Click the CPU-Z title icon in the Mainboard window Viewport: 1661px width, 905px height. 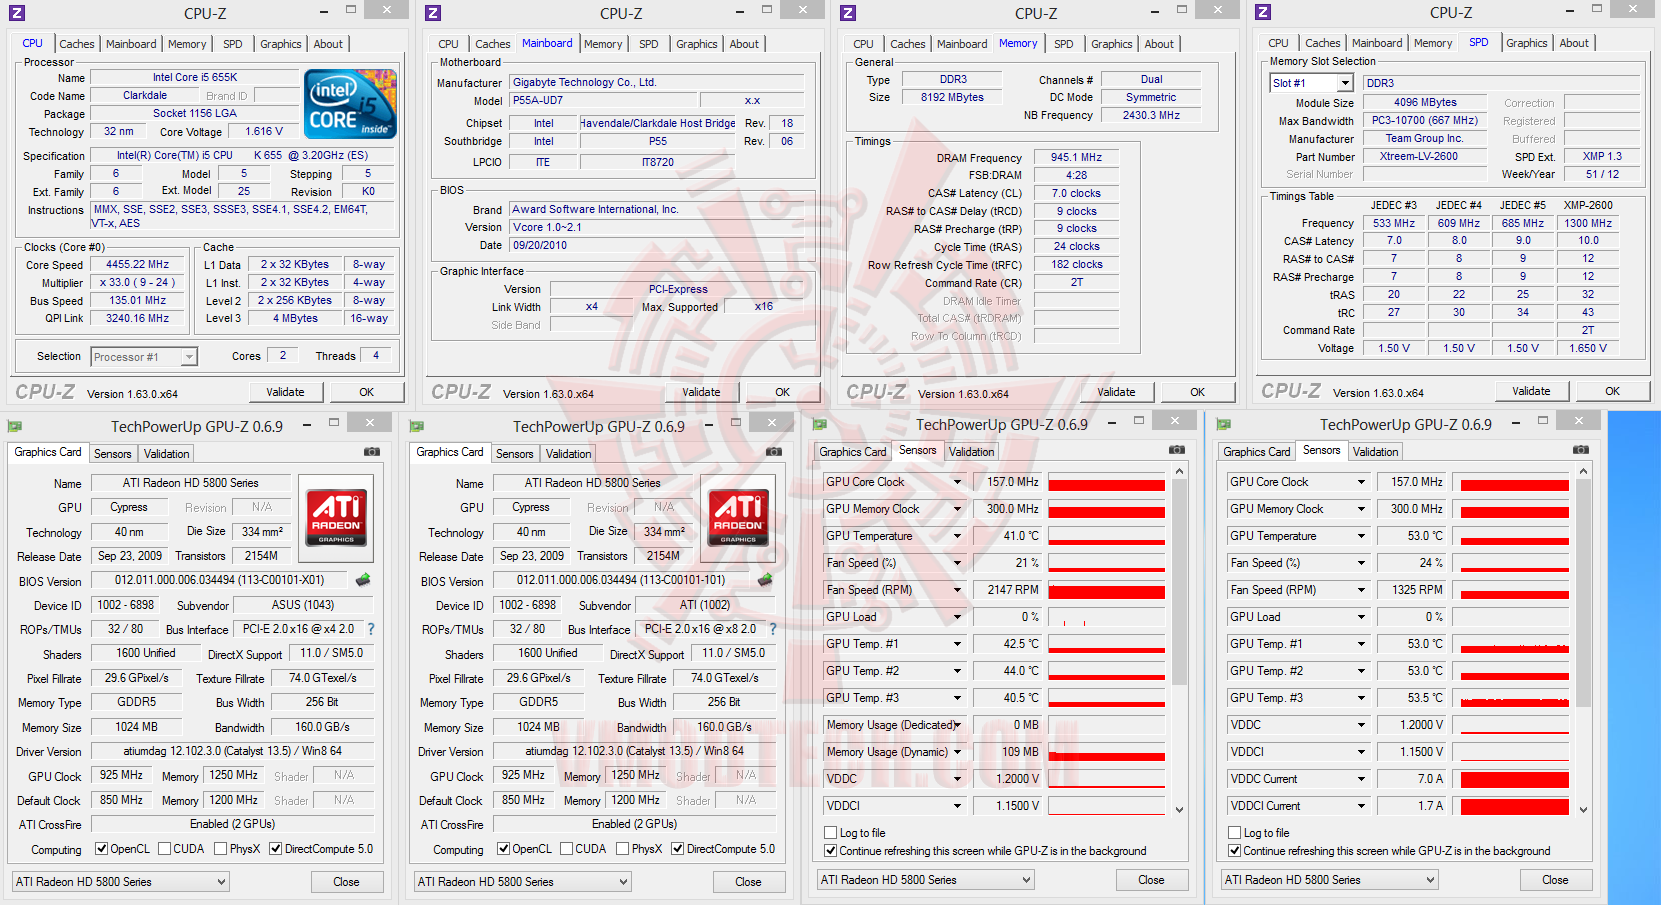[x=432, y=13]
